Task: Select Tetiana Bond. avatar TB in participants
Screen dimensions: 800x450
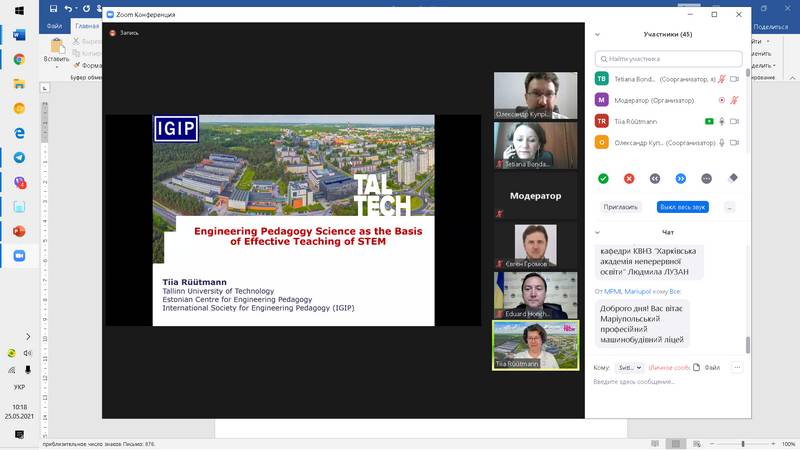Action: tap(602, 79)
